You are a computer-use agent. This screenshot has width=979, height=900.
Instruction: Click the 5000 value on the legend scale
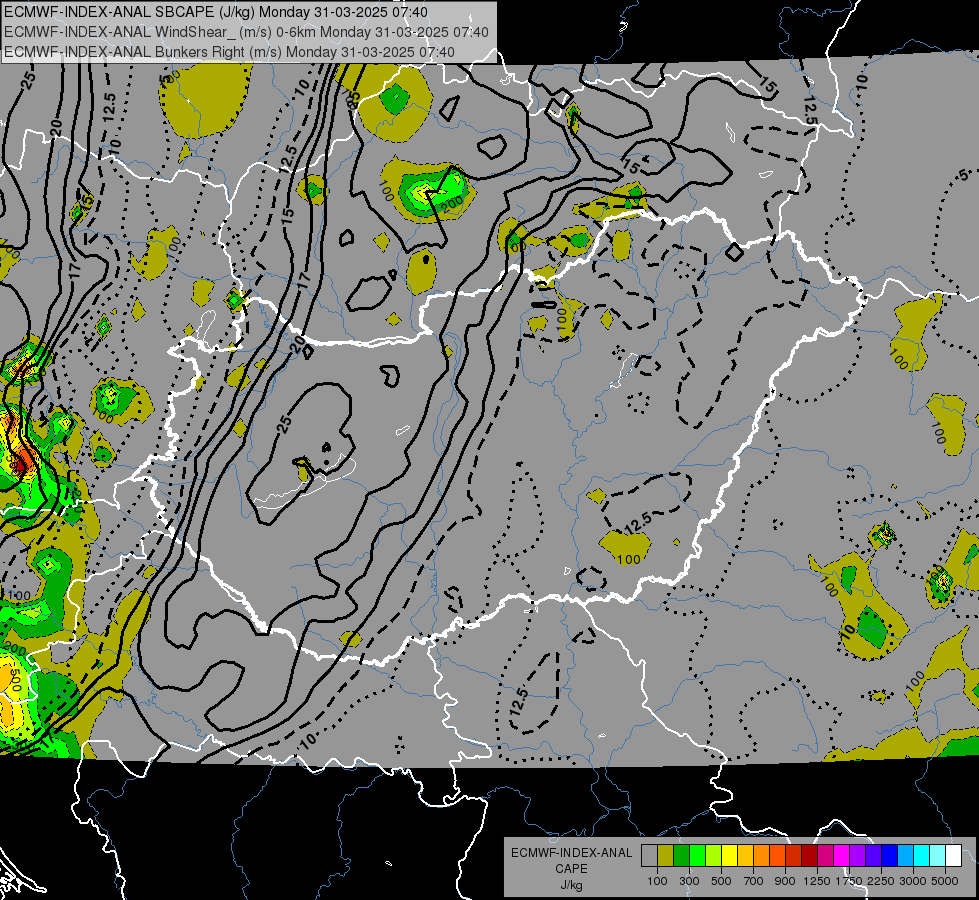[945, 881]
